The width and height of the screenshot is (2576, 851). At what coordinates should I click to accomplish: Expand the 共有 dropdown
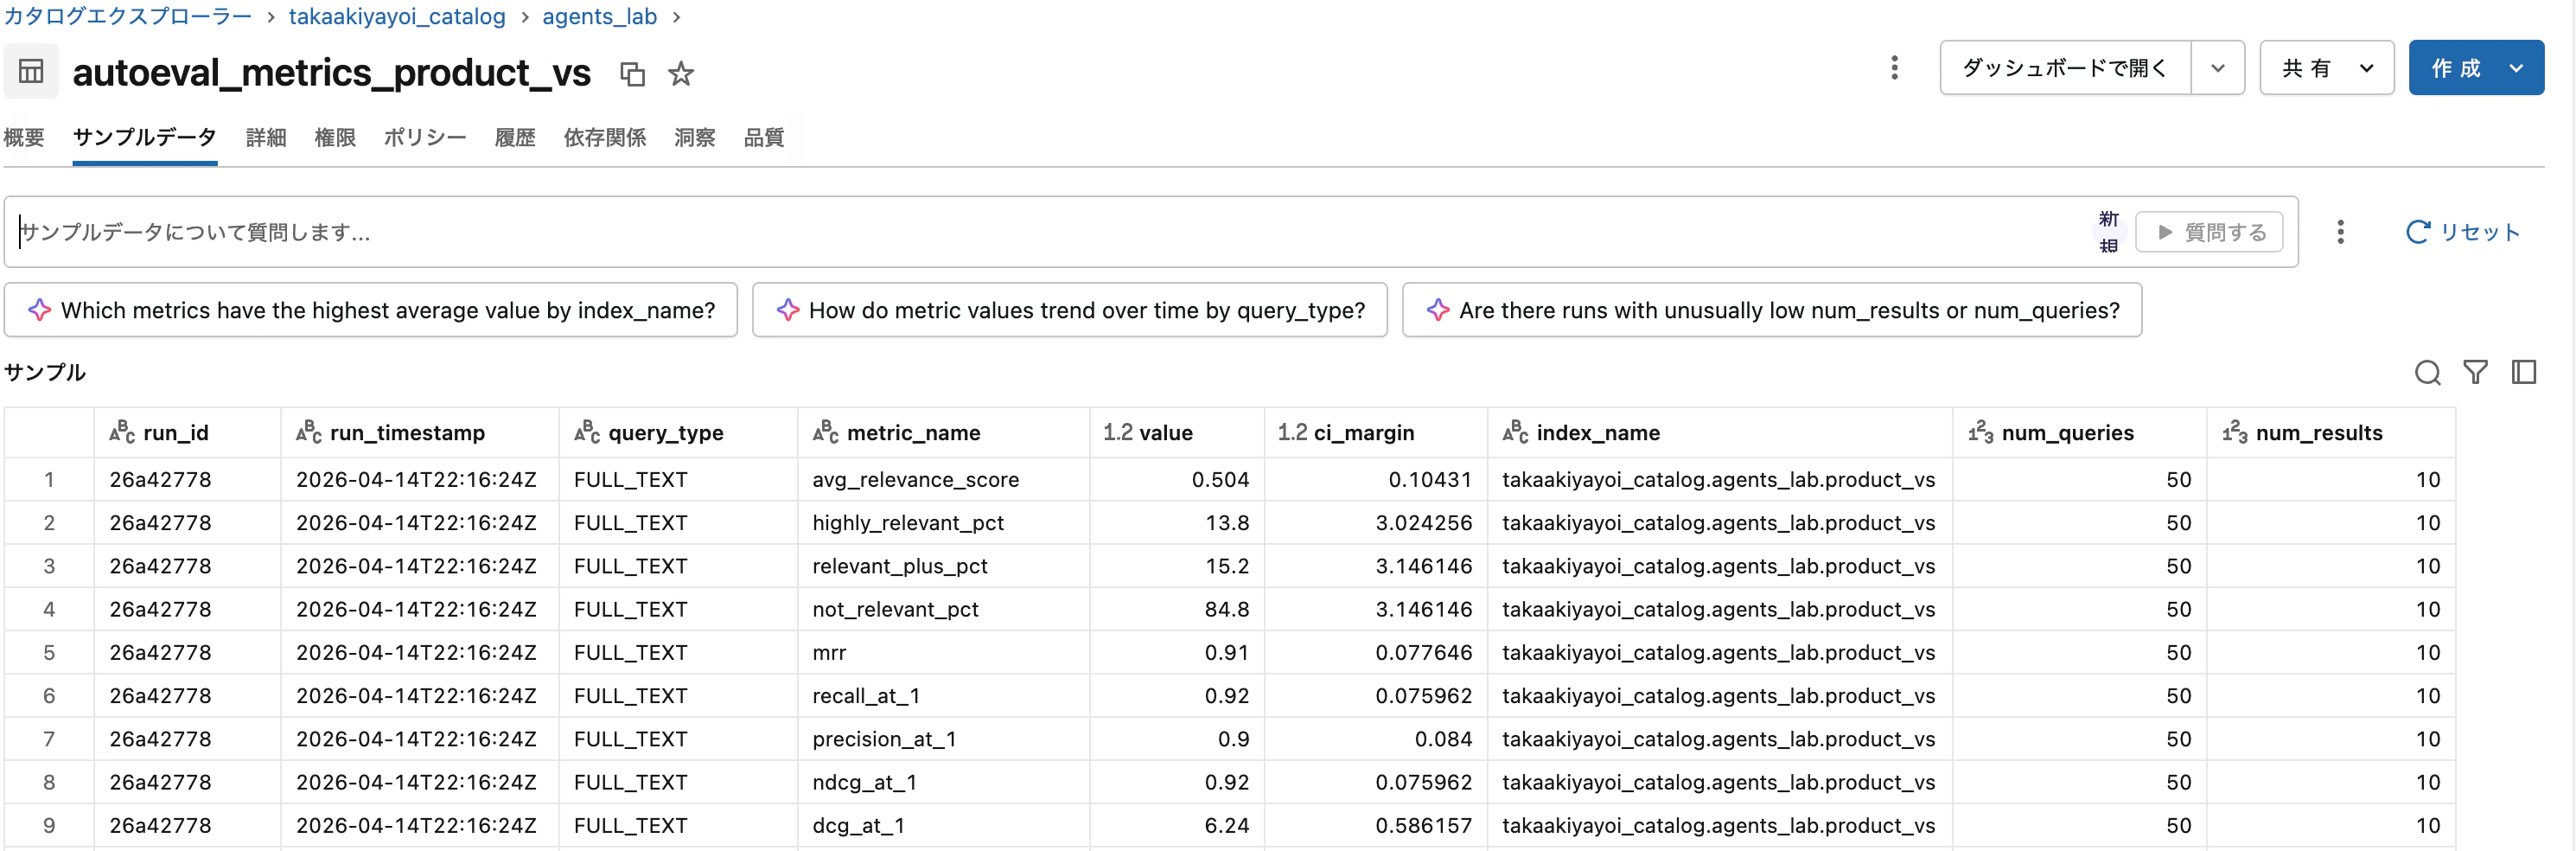coord(2325,67)
